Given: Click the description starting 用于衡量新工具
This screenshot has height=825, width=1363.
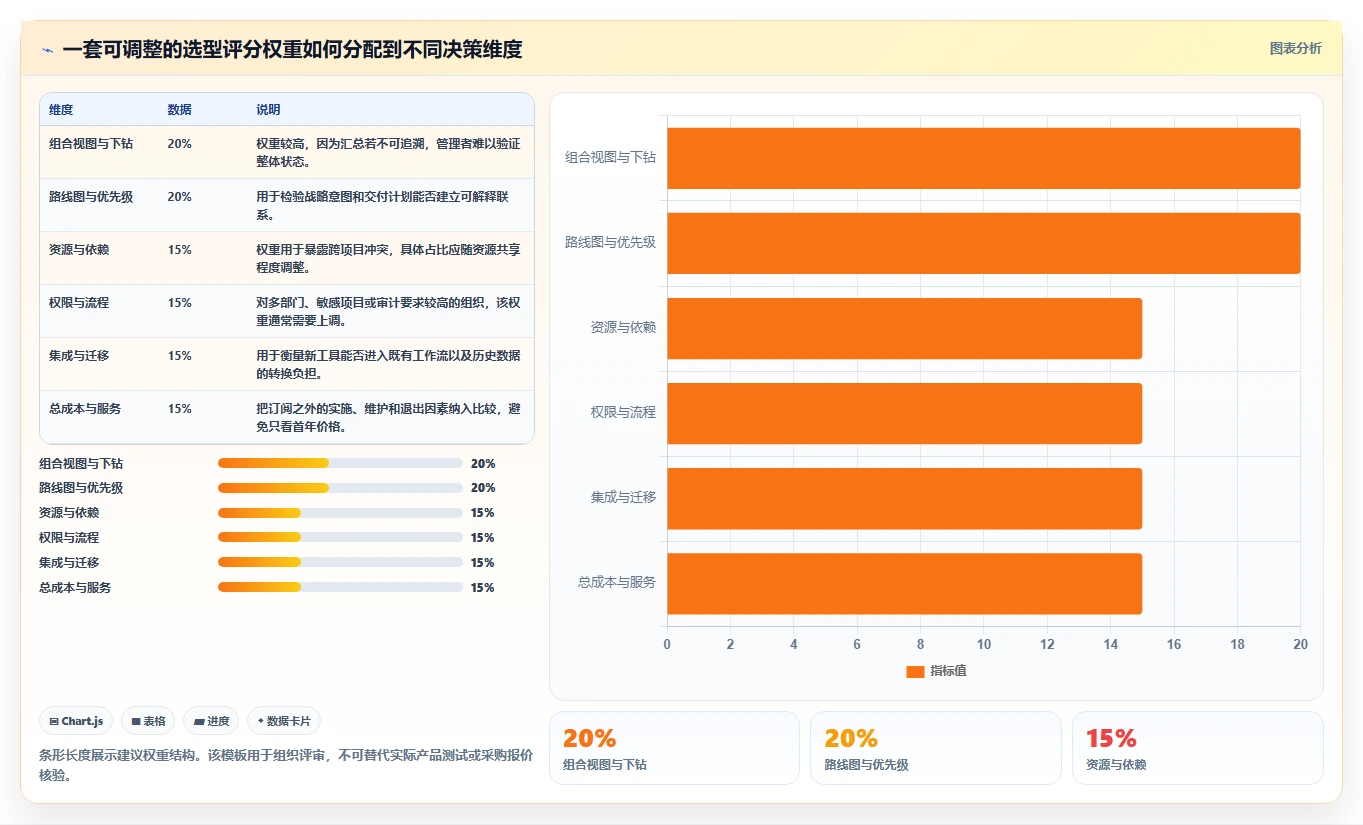Looking at the screenshot, I should (388, 365).
